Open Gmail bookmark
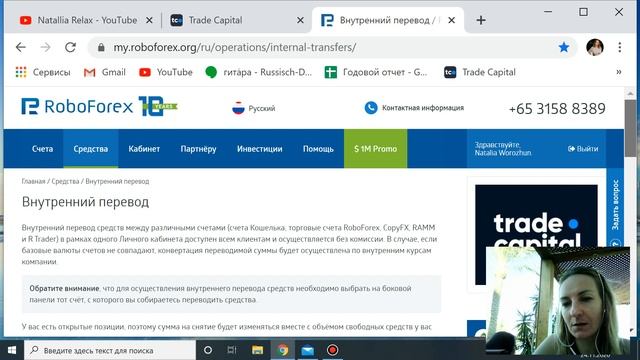 (104, 72)
